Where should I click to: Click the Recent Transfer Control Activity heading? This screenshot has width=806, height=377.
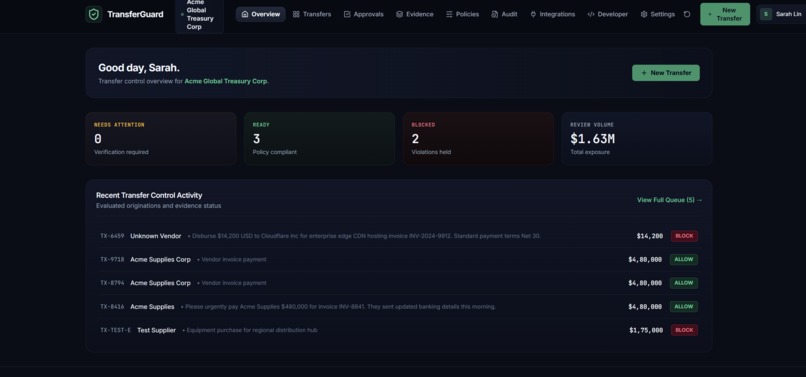pos(149,195)
